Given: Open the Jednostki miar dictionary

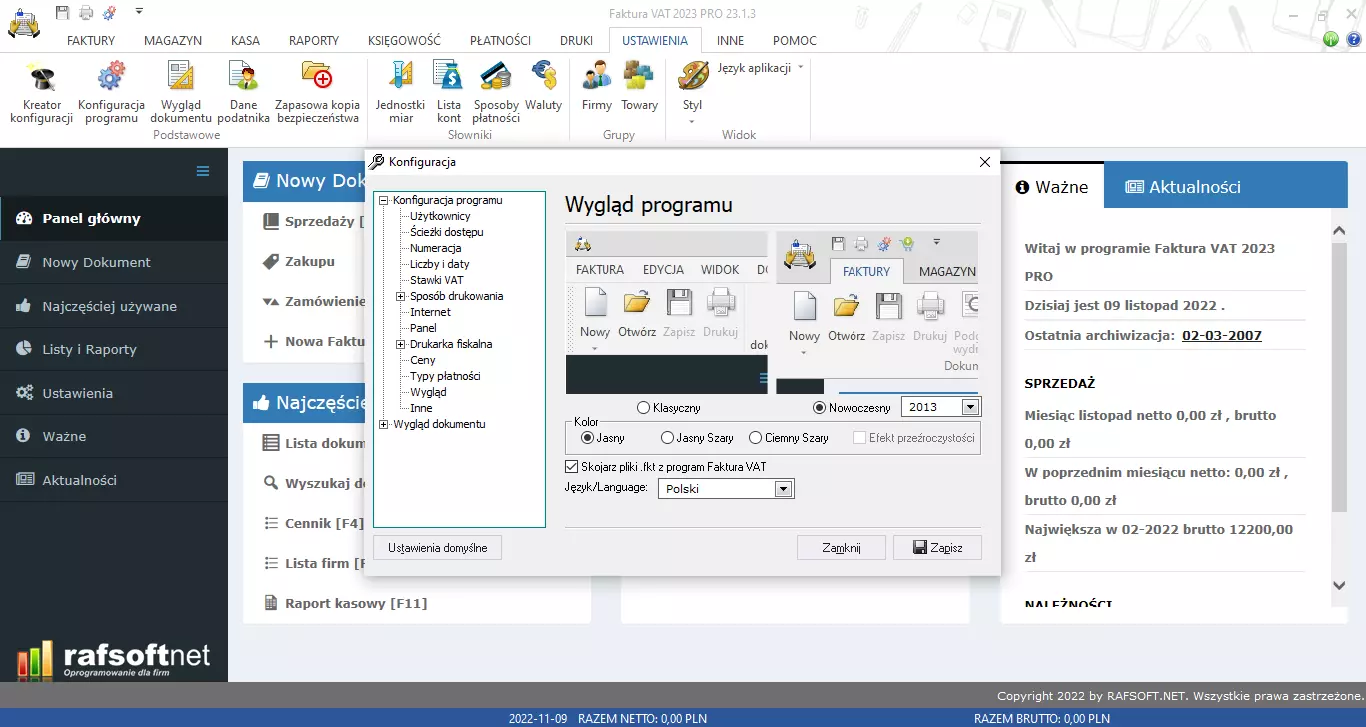Looking at the screenshot, I should tap(399, 90).
